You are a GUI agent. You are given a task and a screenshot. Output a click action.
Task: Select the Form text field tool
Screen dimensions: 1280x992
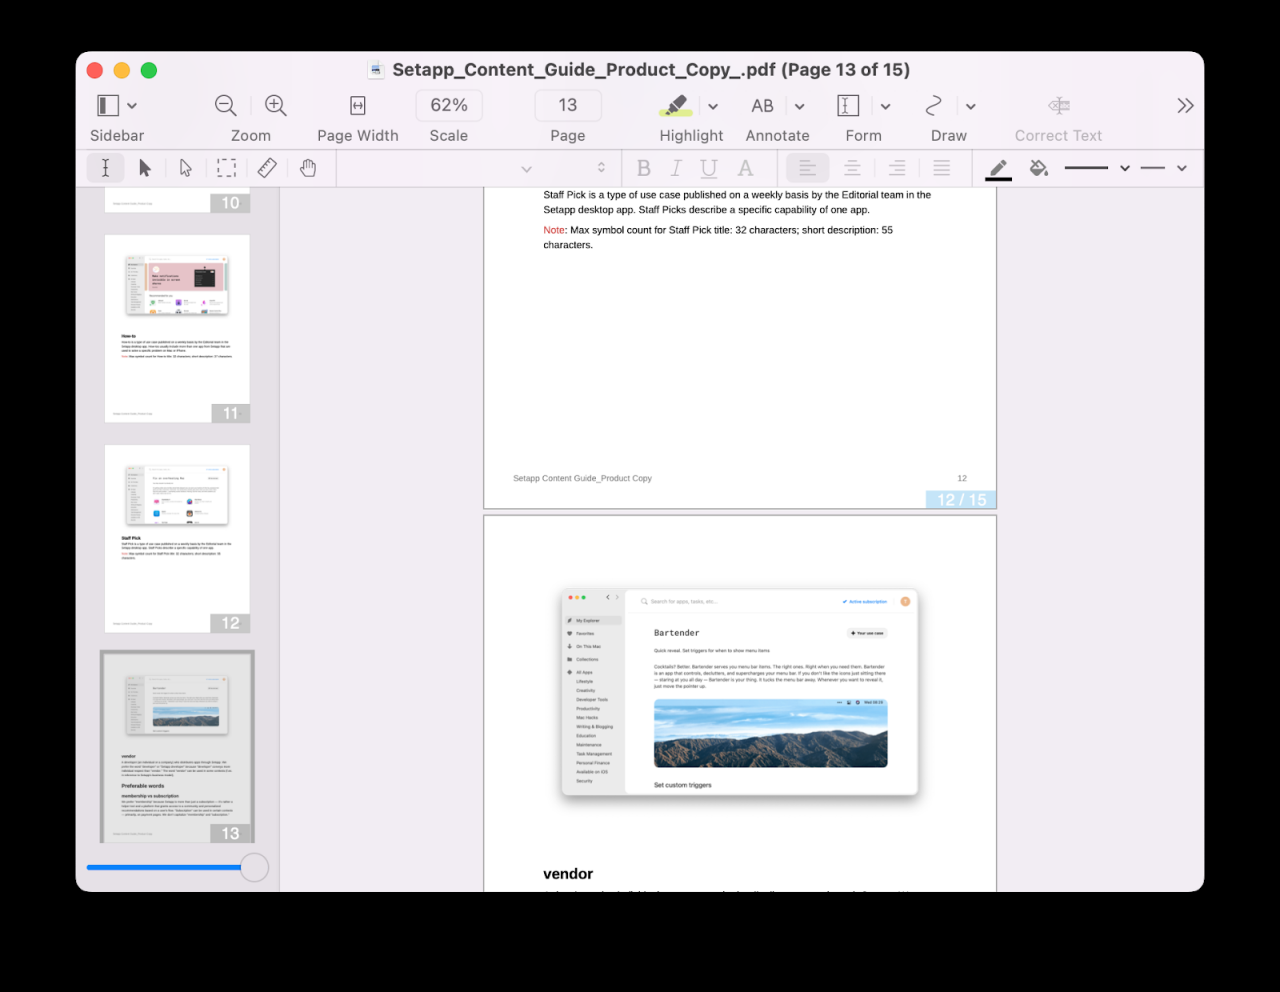[x=848, y=105]
